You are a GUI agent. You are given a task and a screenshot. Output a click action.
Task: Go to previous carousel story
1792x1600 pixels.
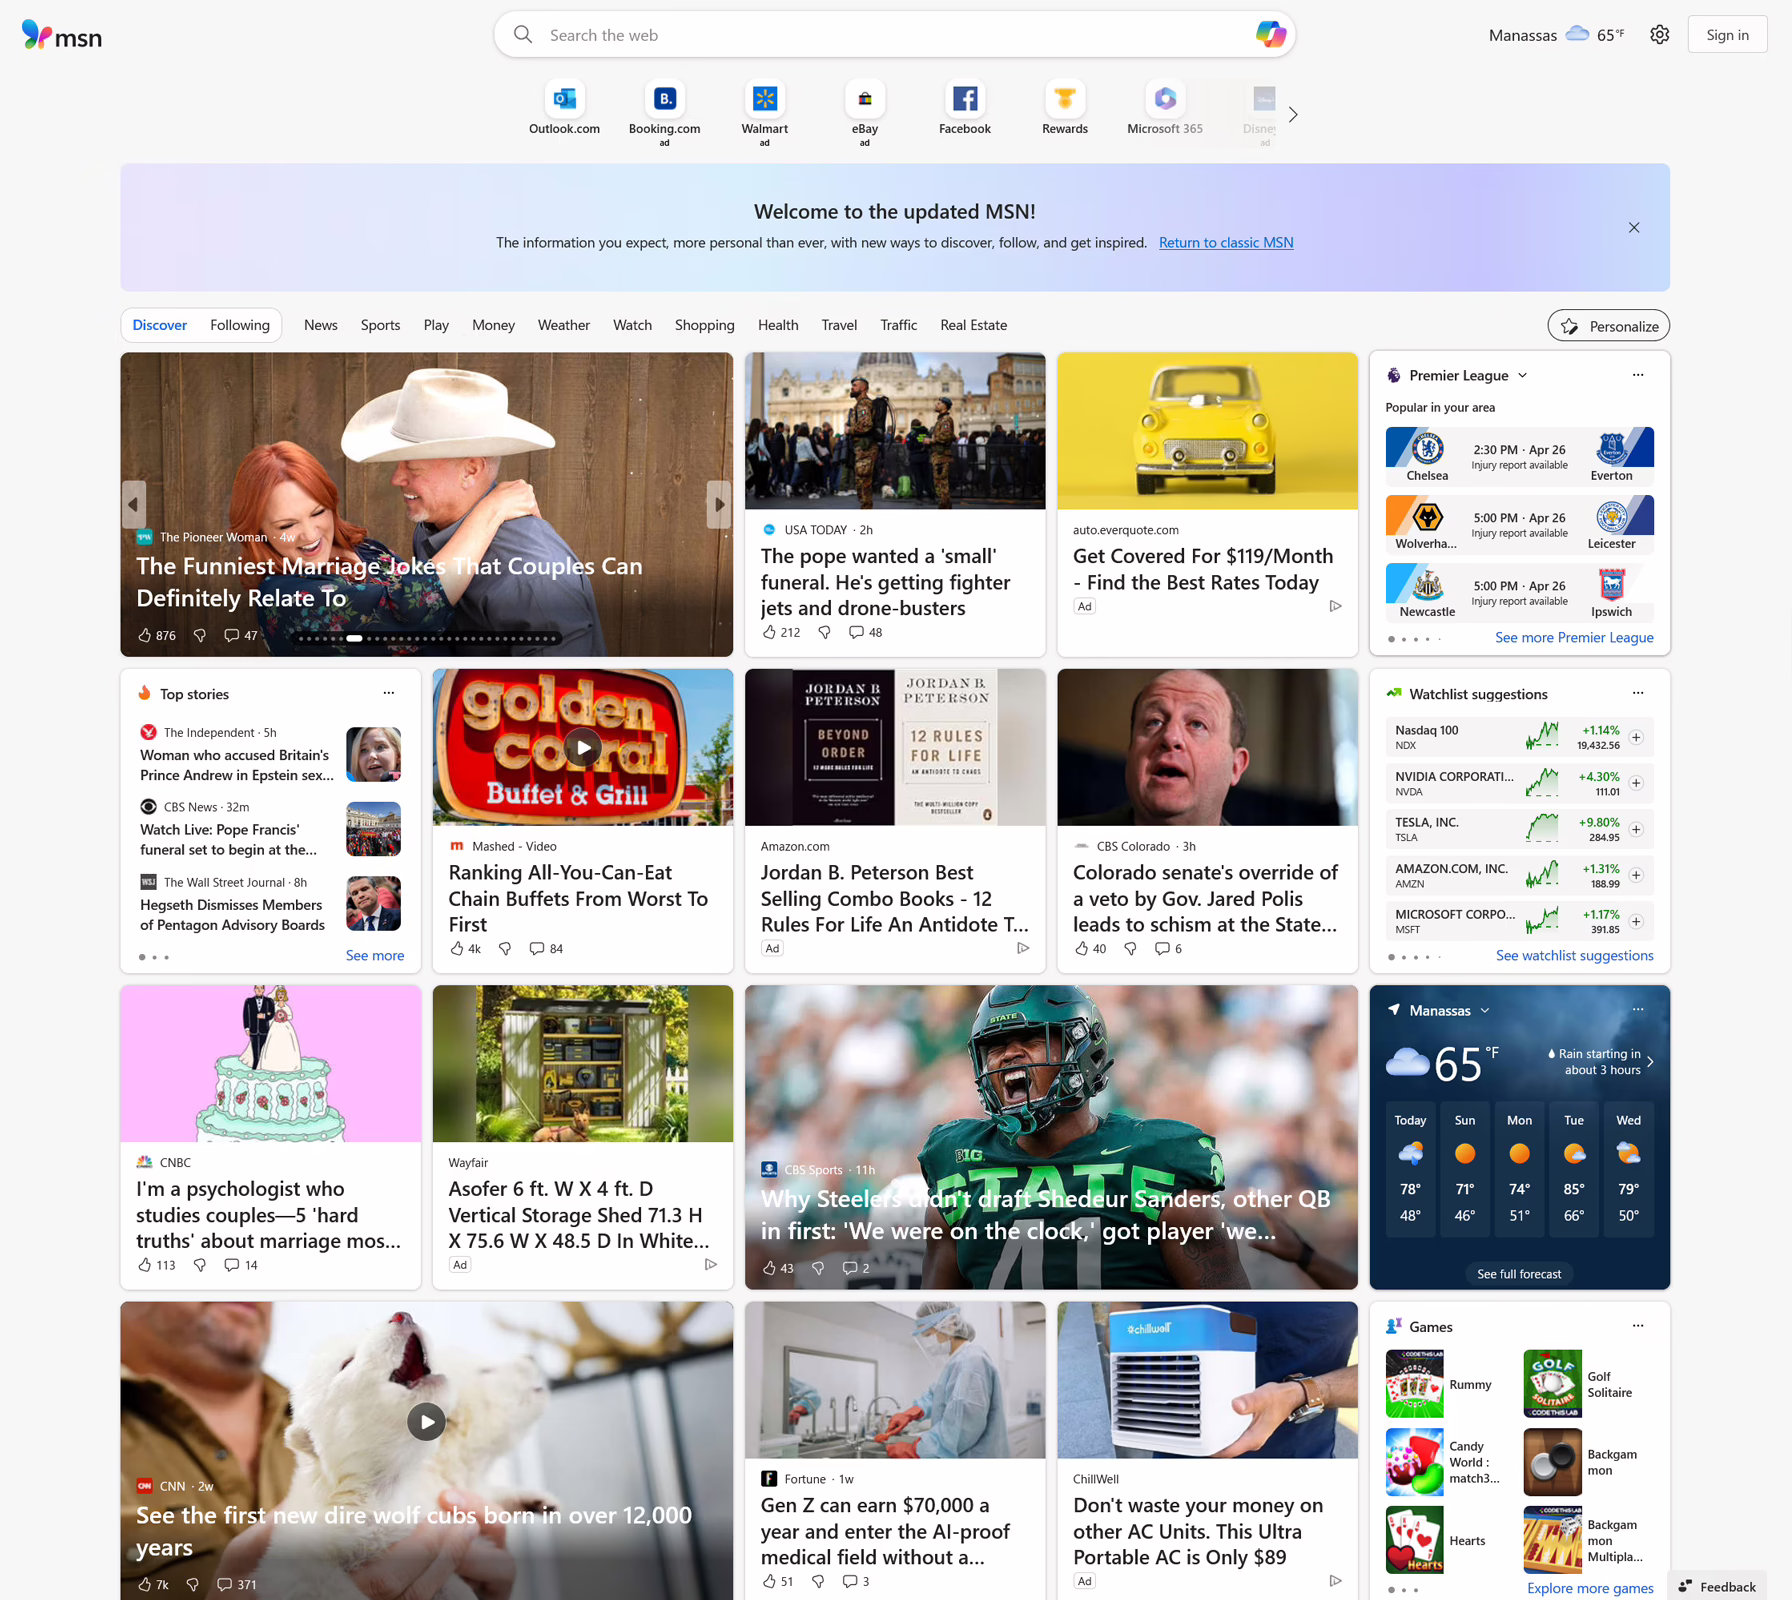coord(133,505)
